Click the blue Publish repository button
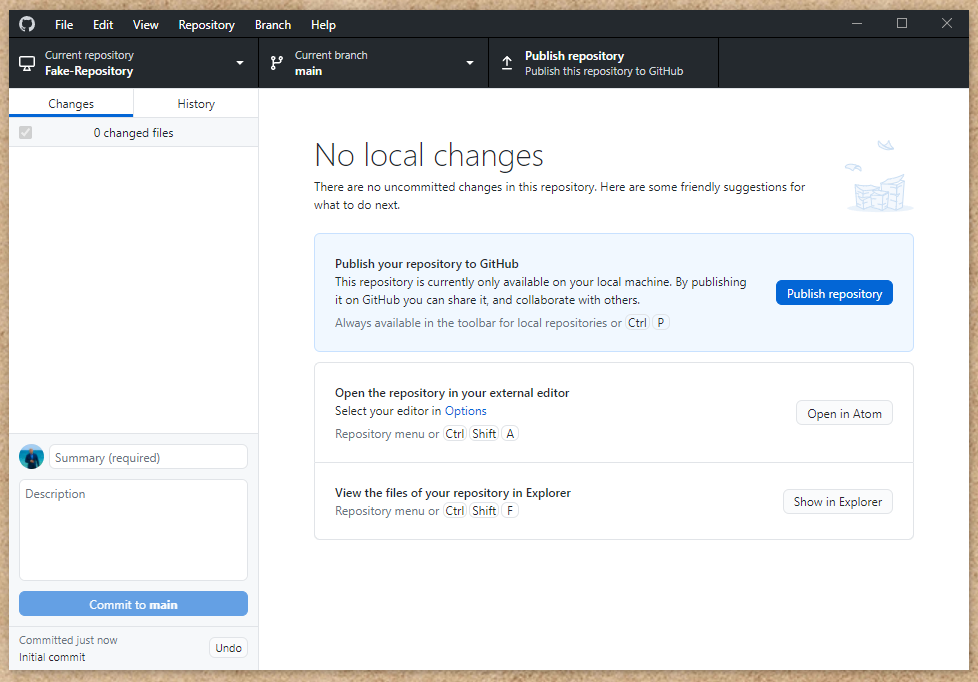 (x=834, y=293)
